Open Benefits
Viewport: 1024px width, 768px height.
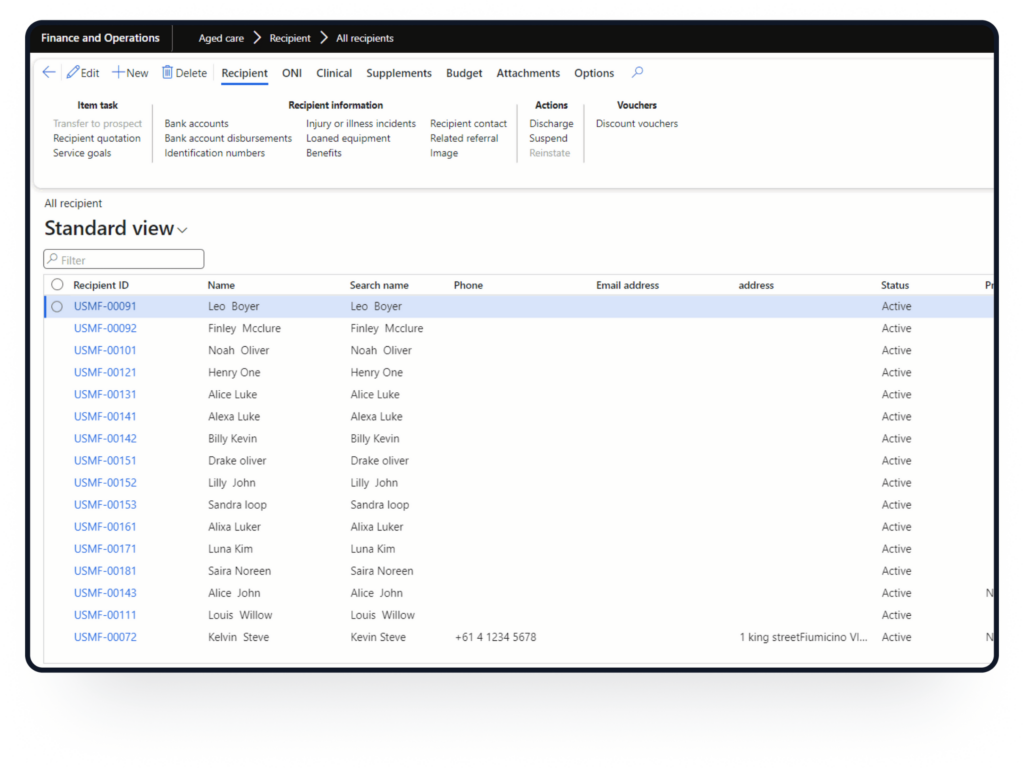pyautogui.click(x=324, y=153)
